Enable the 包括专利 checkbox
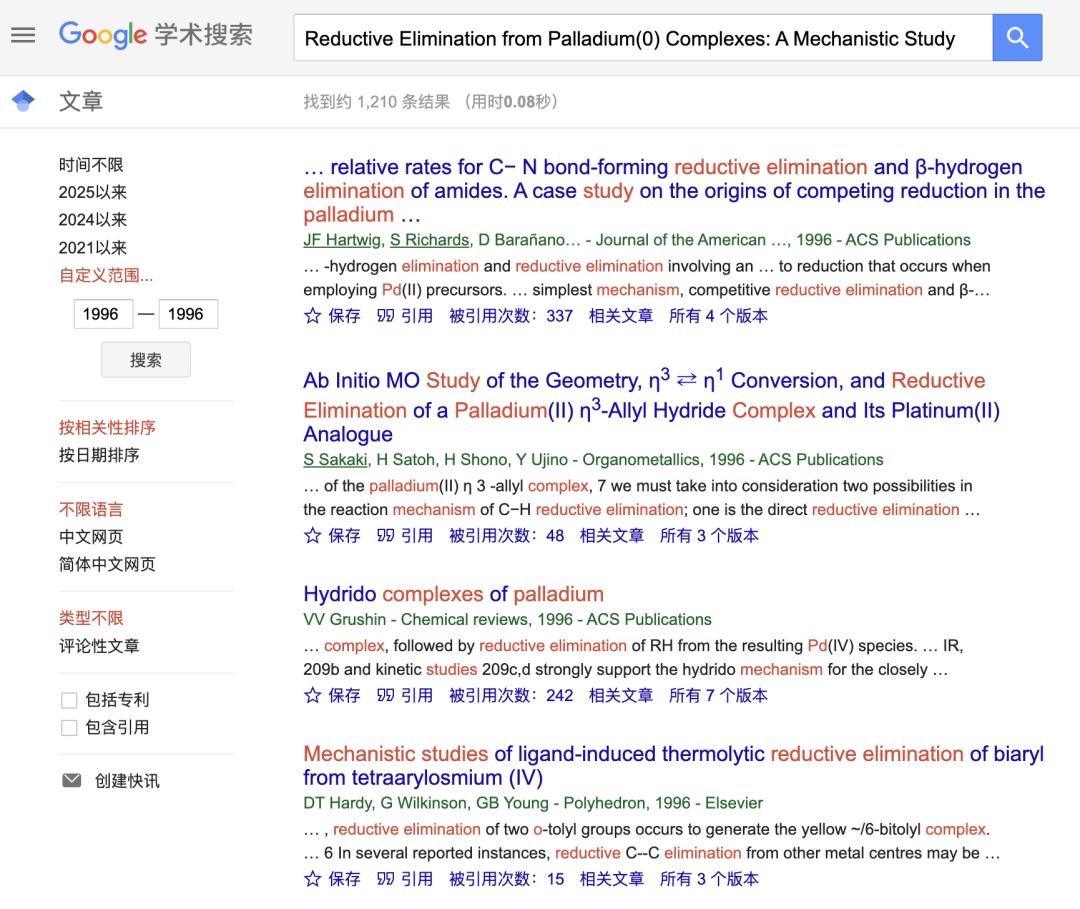Screen dimensions: 1080x909 point(69,700)
